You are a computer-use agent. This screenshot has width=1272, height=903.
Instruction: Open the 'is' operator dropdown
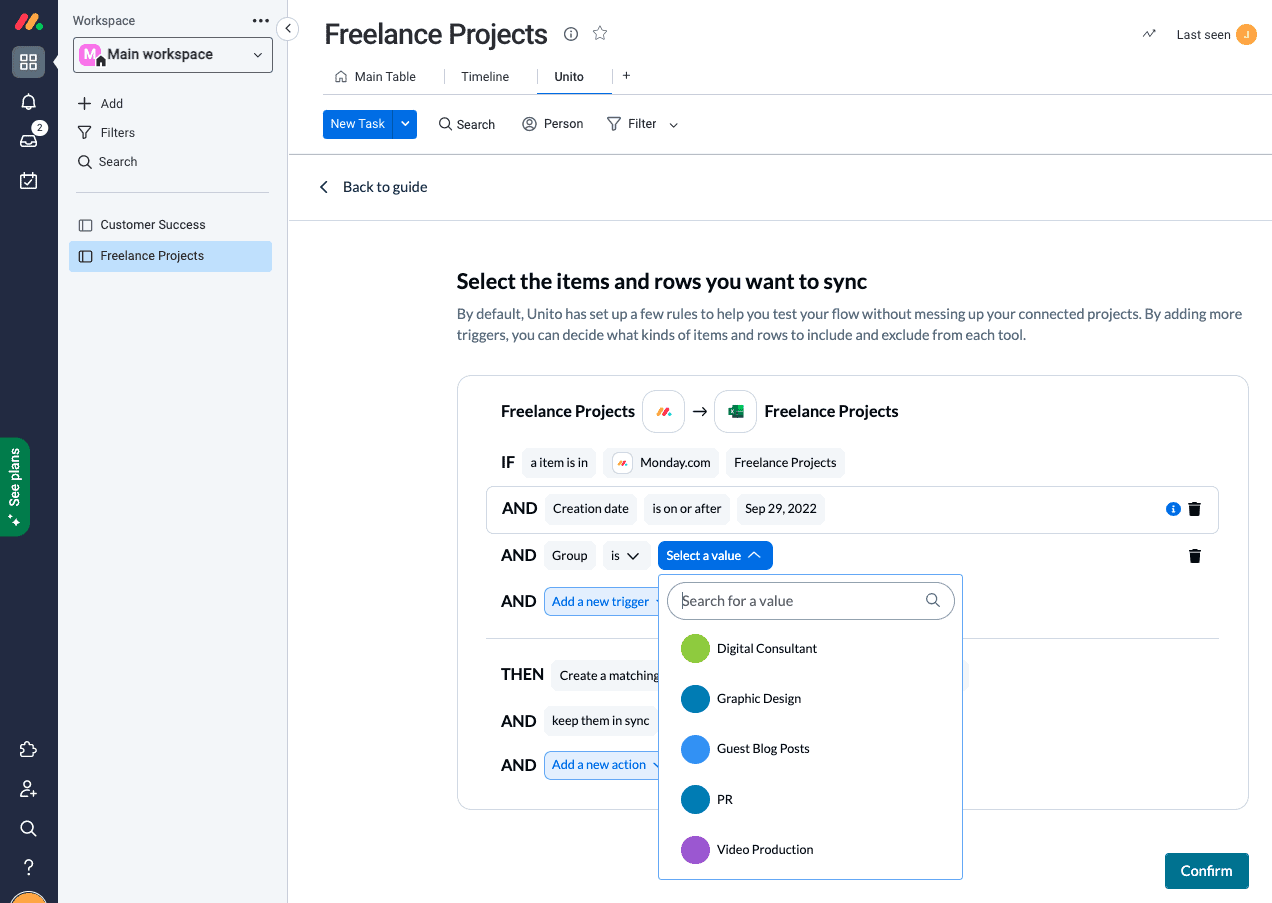point(626,556)
